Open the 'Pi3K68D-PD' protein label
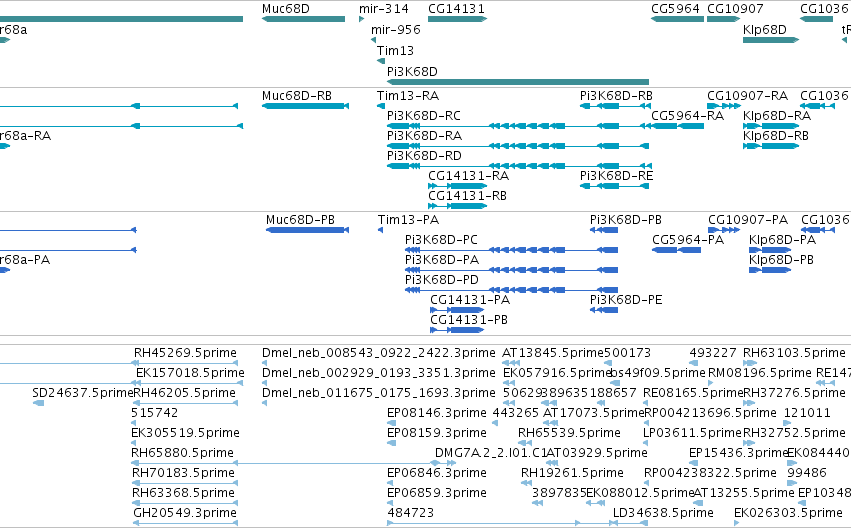The image size is (851, 528). (442, 280)
